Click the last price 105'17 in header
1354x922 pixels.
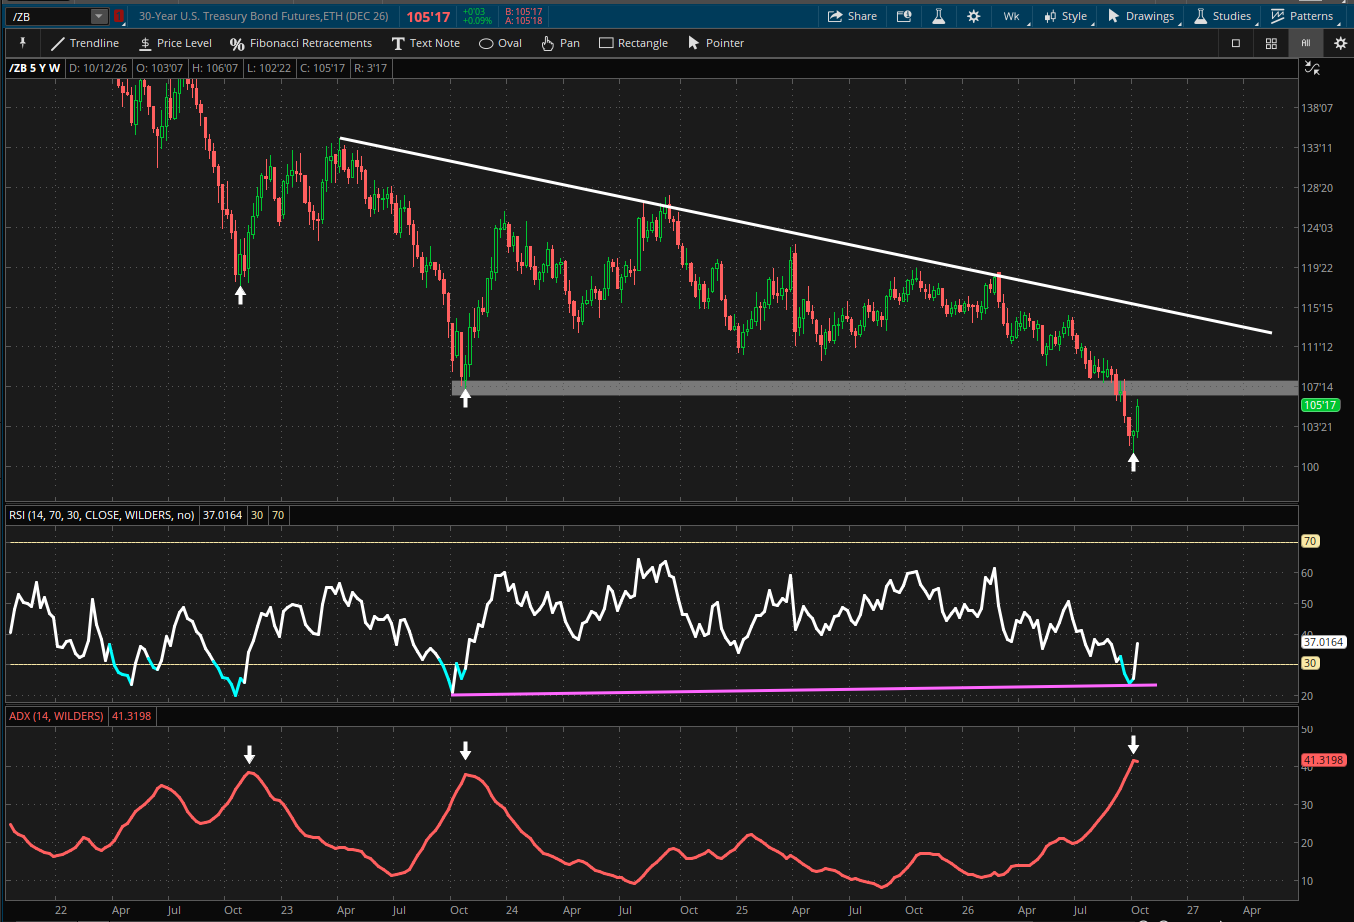pos(428,17)
